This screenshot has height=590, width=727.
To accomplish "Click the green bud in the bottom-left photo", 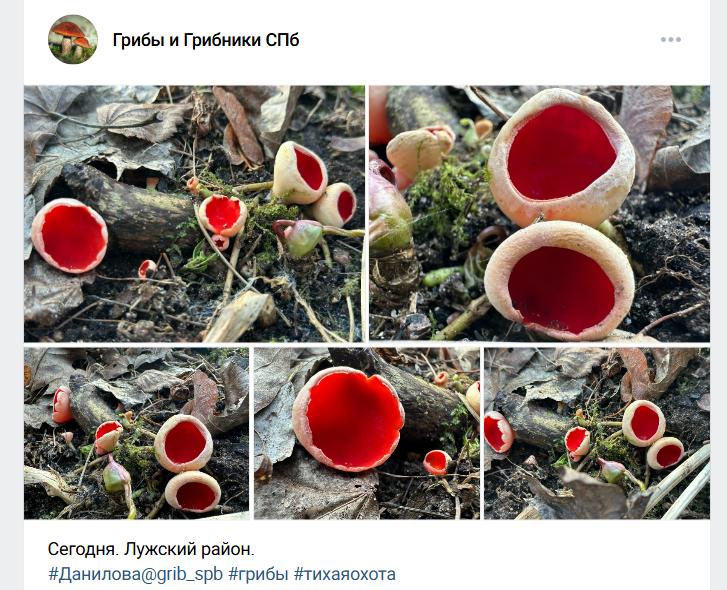I will (116, 476).
